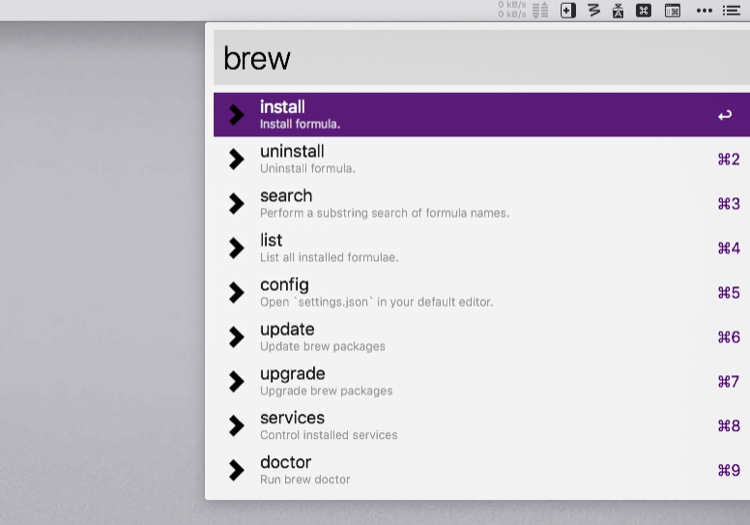Open Notification Center list icon
Viewport: 750px width, 525px height.
[x=731, y=11]
